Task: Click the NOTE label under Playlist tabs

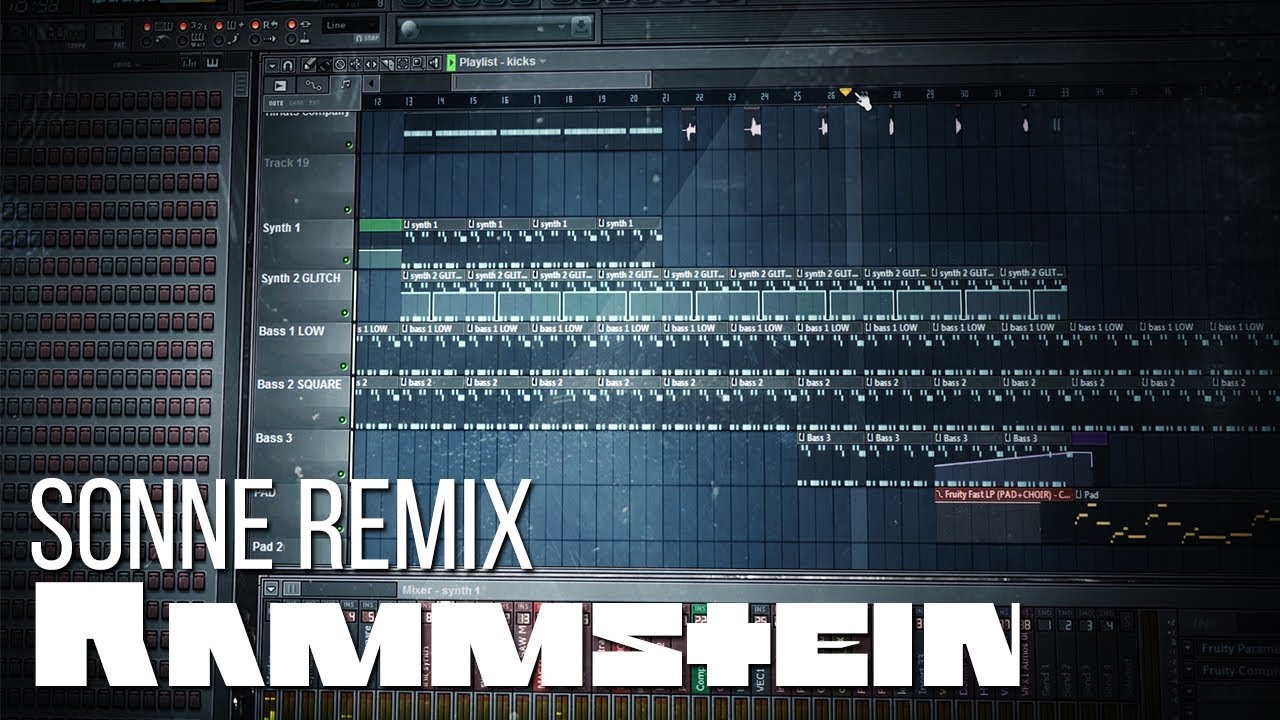Action: pyautogui.click(x=276, y=103)
